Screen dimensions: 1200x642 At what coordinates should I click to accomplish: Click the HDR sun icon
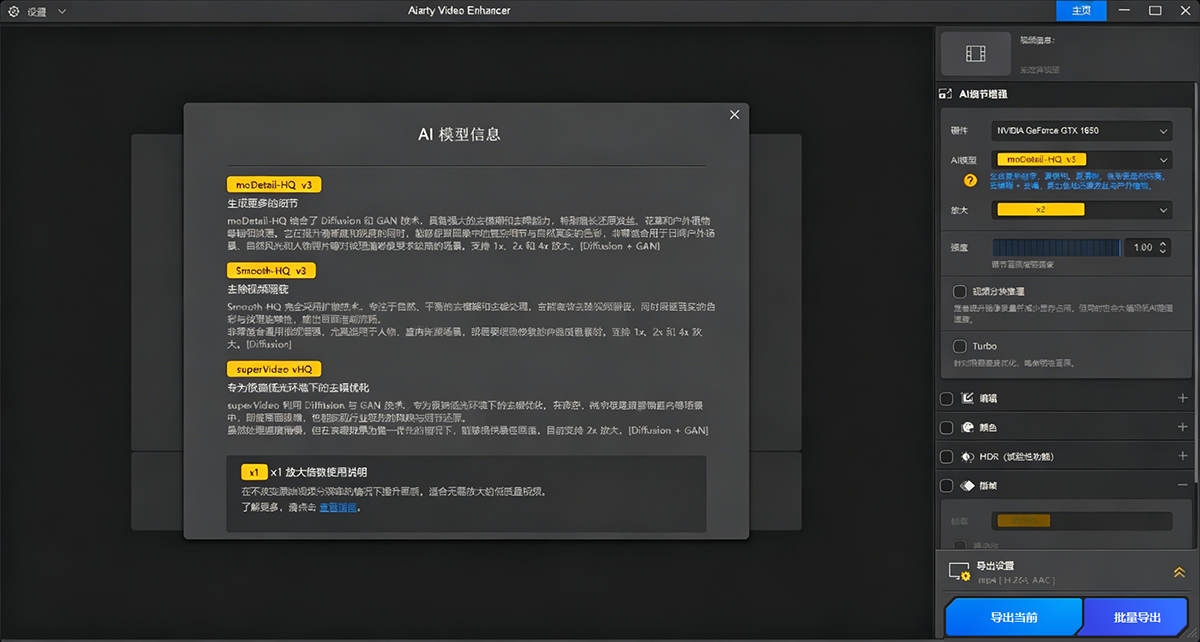click(x=967, y=456)
